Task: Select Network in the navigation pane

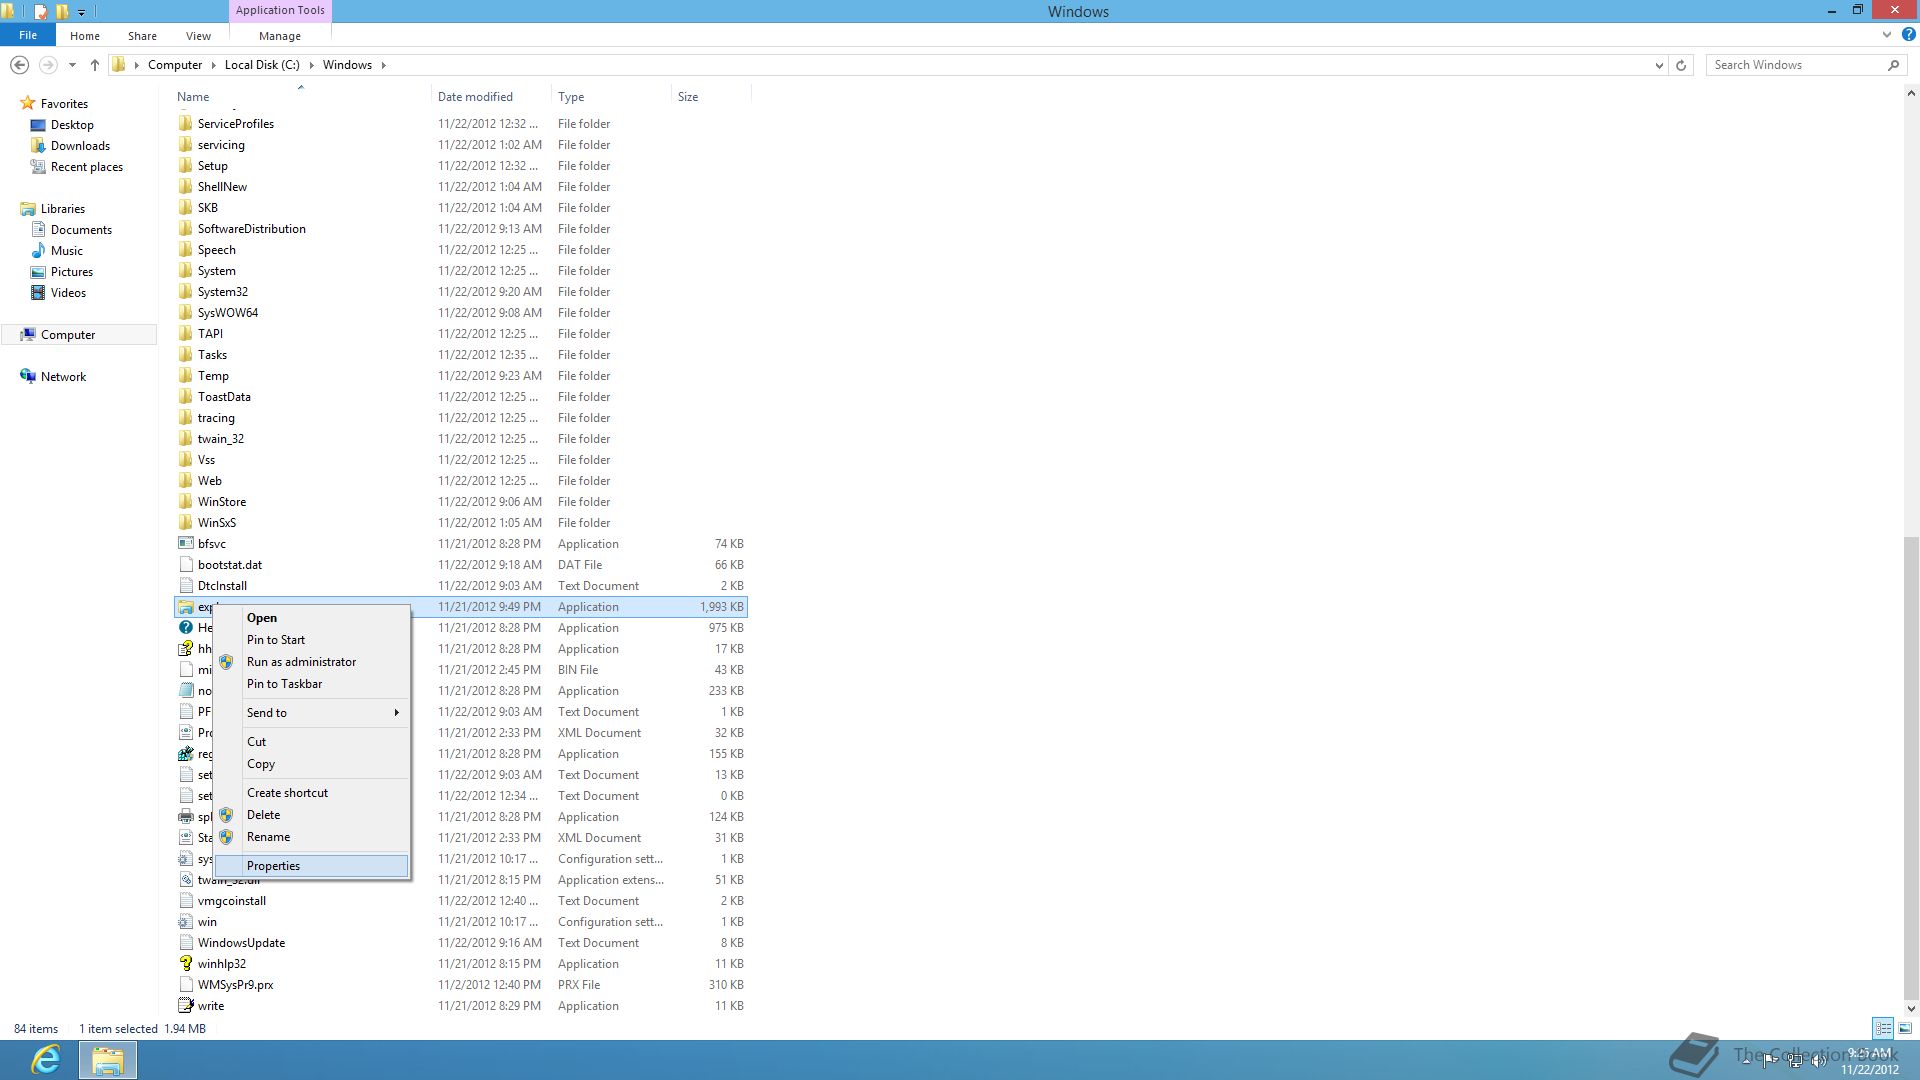Action: [63, 377]
